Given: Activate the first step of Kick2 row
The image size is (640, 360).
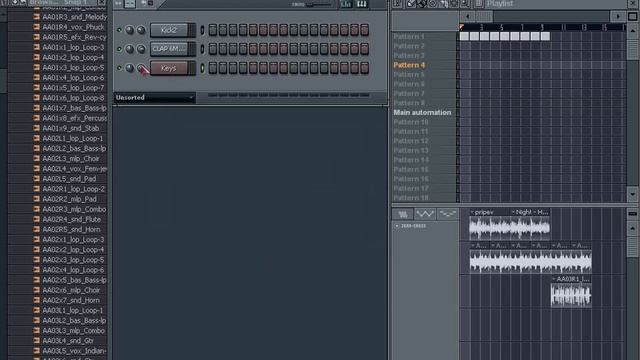Looking at the screenshot, I should [x=213, y=30].
